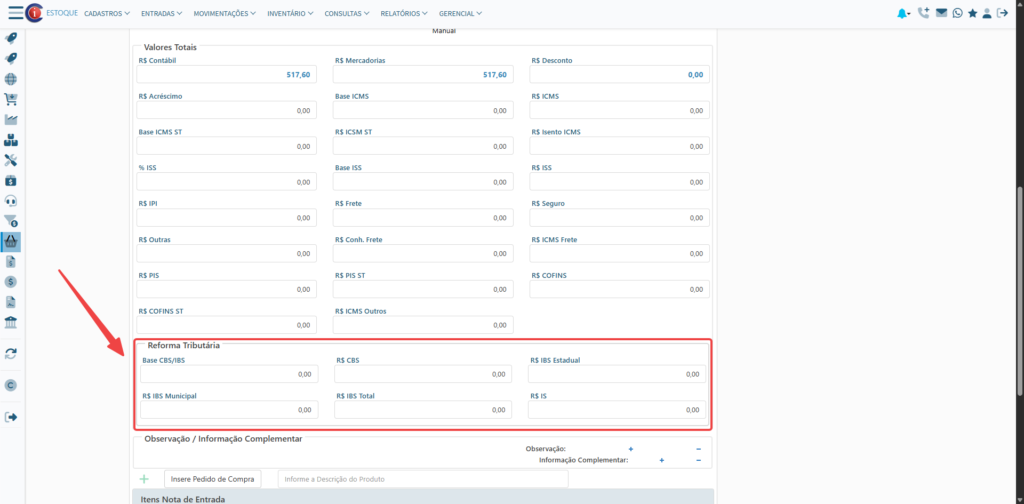This screenshot has height=504, width=1024.
Task: Click the headset support sidebar icon
Action: pyautogui.click(x=10, y=200)
